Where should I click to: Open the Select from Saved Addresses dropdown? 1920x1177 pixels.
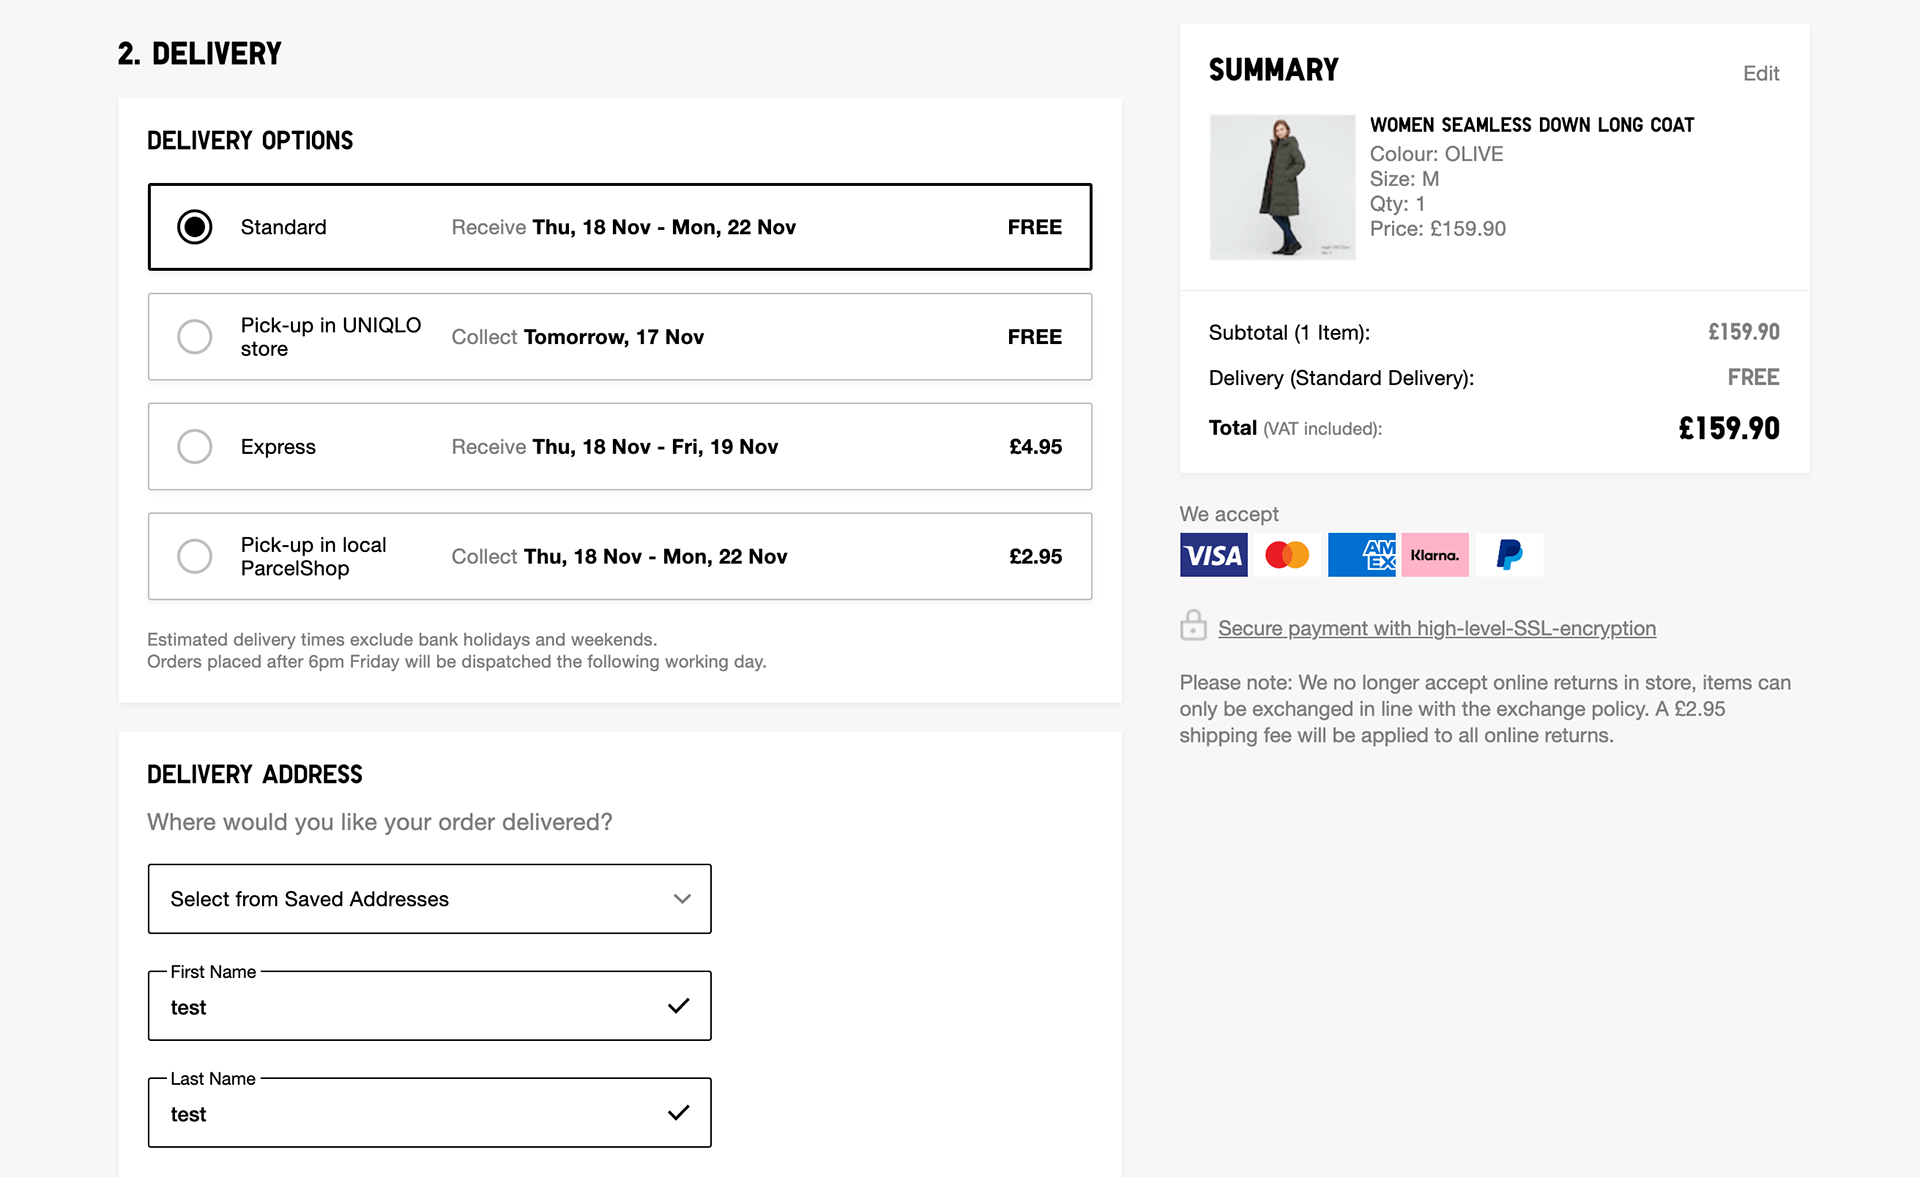coord(429,899)
